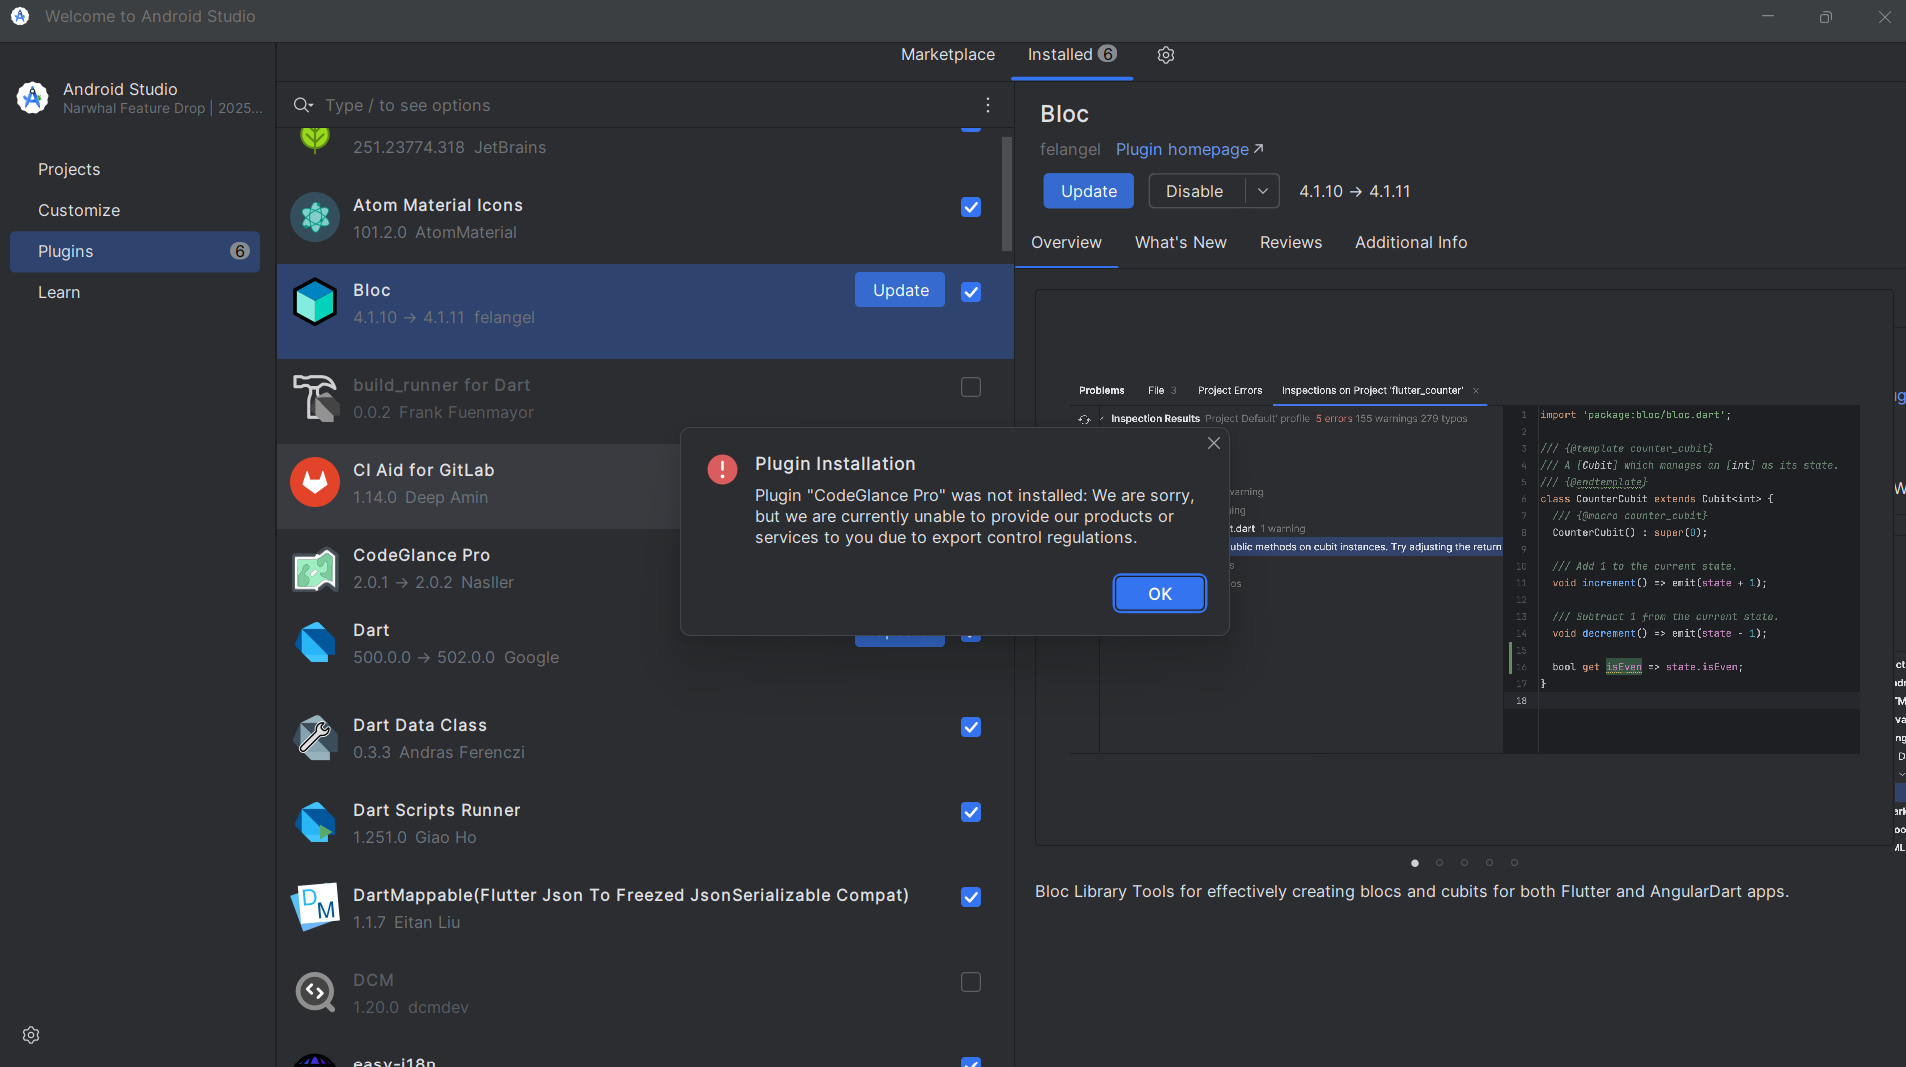Click the CodeGlance Pro plugin icon
This screenshot has height=1067, width=1906.
click(x=315, y=569)
